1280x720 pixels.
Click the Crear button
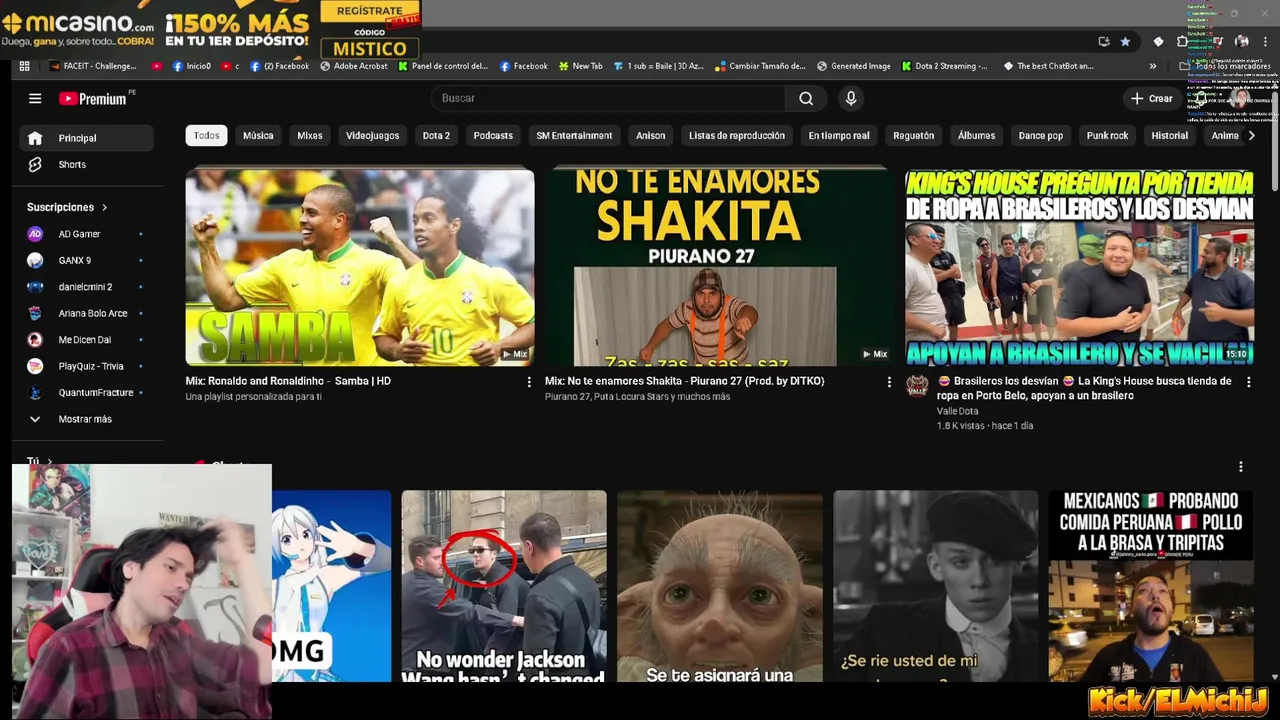[1152, 98]
